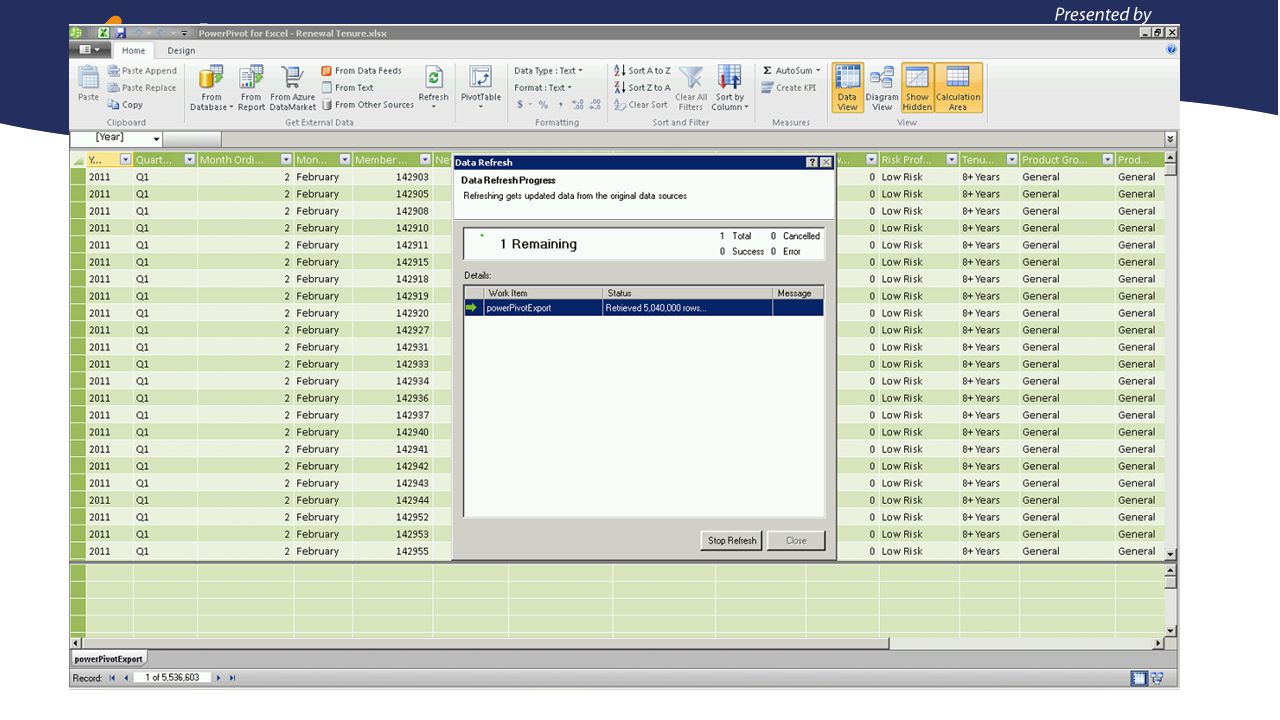Go to the first record using navigation arrow
The width and height of the screenshot is (1280, 720).
pos(112,678)
